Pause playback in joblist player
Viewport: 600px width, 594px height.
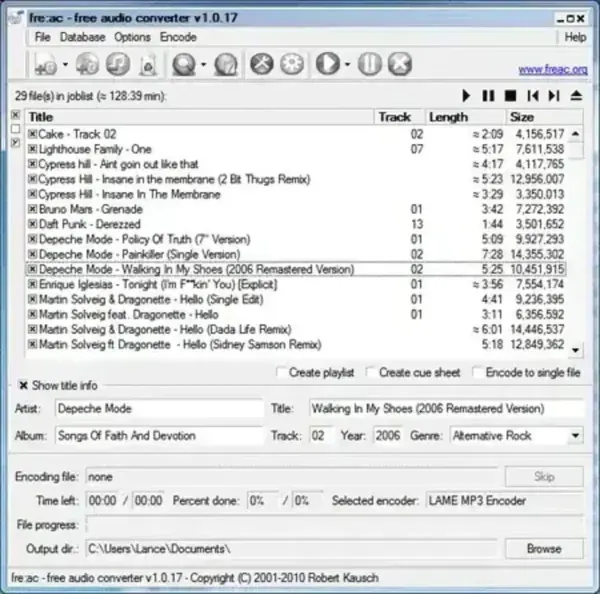(488, 96)
